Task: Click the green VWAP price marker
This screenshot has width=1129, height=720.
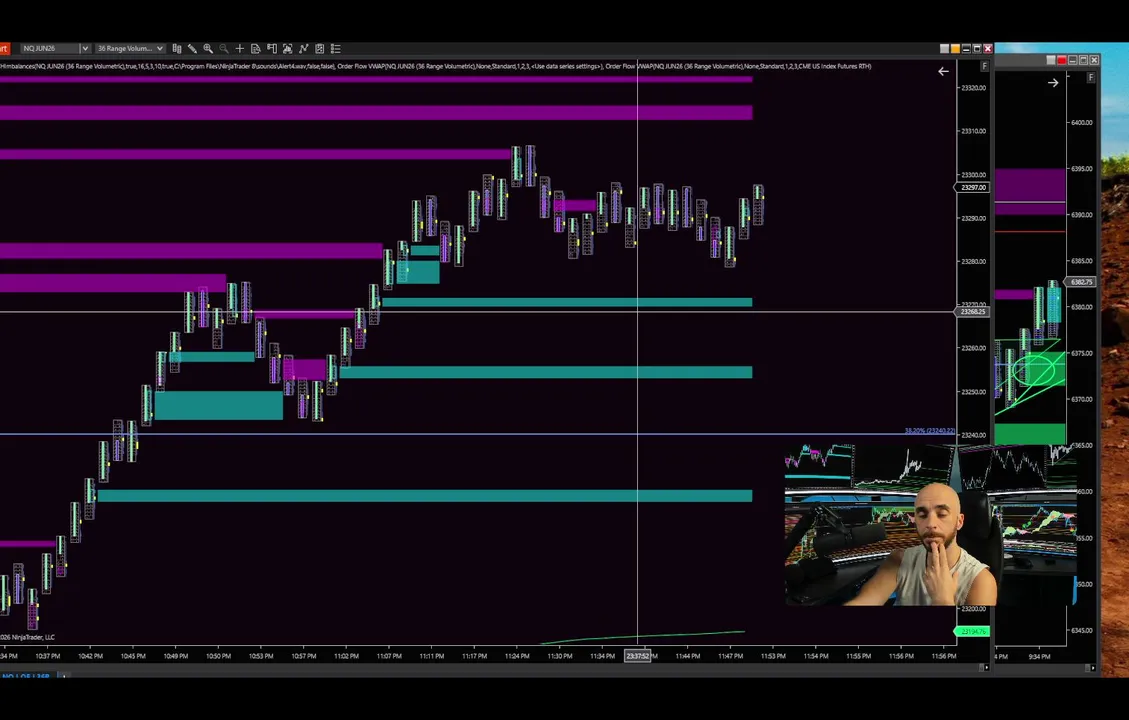Action: tap(972, 631)
